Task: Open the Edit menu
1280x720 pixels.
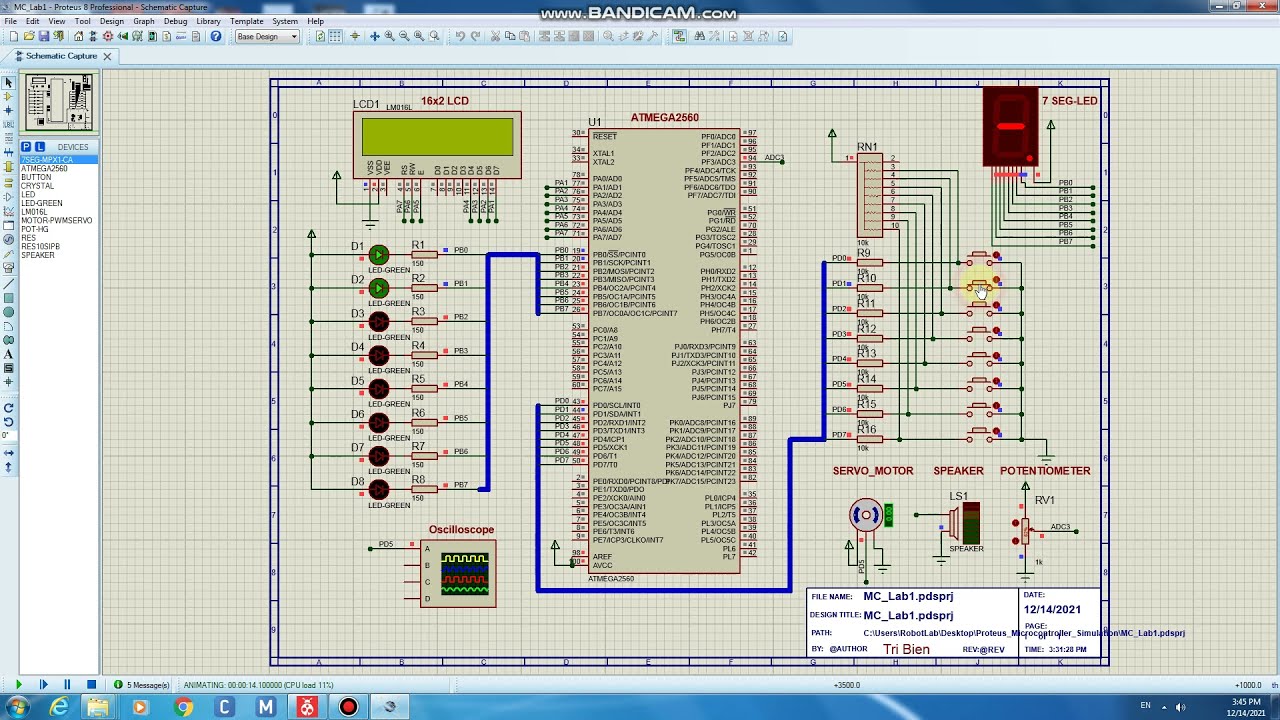Action: click(x=33, y=21)
